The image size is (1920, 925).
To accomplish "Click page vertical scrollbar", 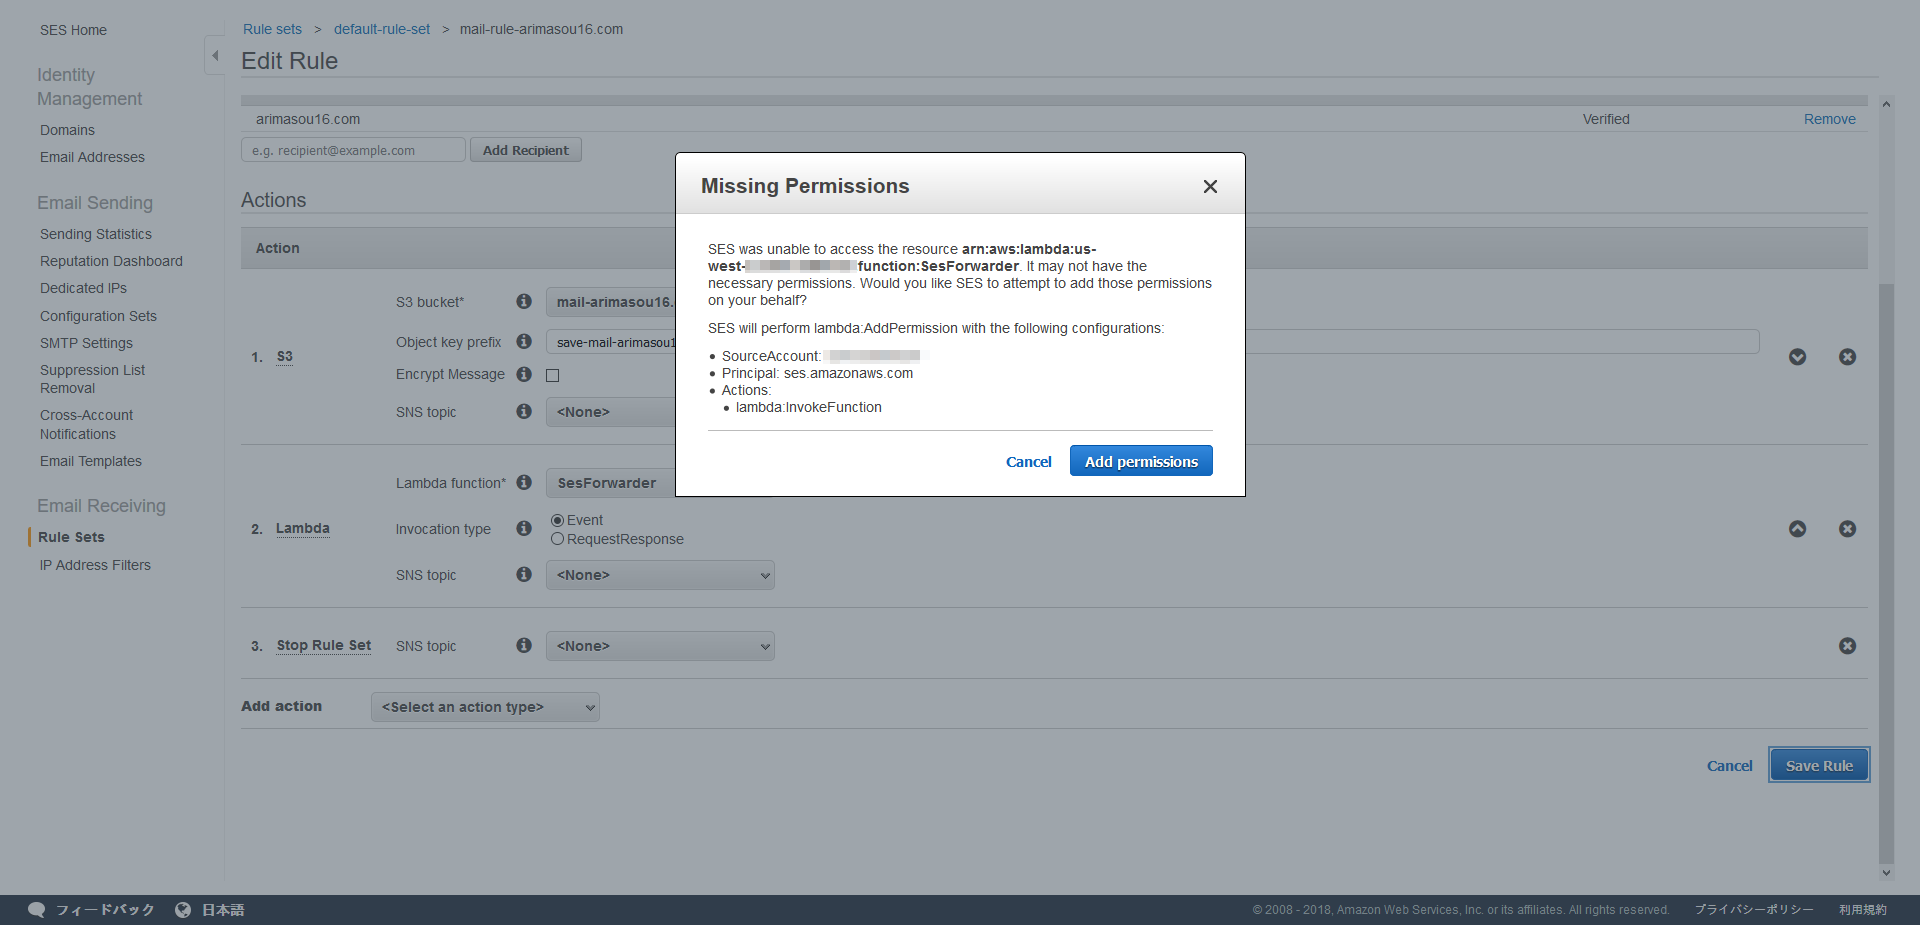I will pyautogui.click(x=1886, y=572).
